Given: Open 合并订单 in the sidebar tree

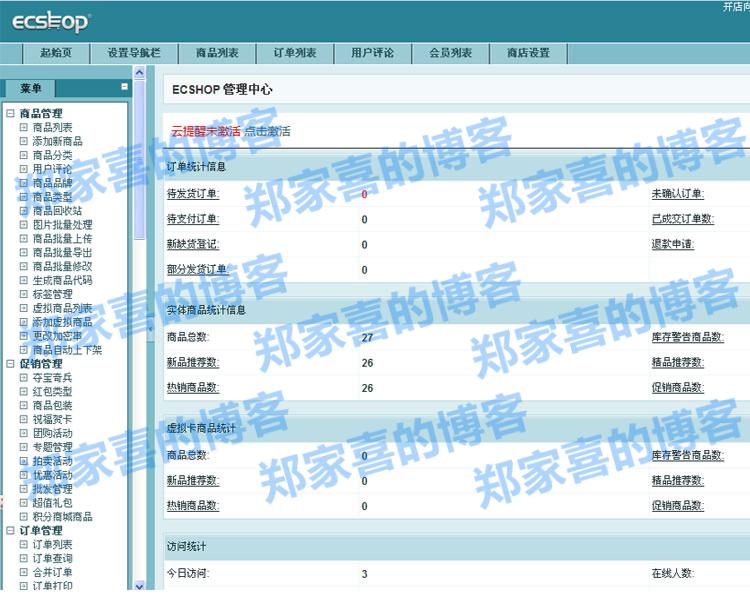Looking at the screenshot, I should tap(53, 572).
